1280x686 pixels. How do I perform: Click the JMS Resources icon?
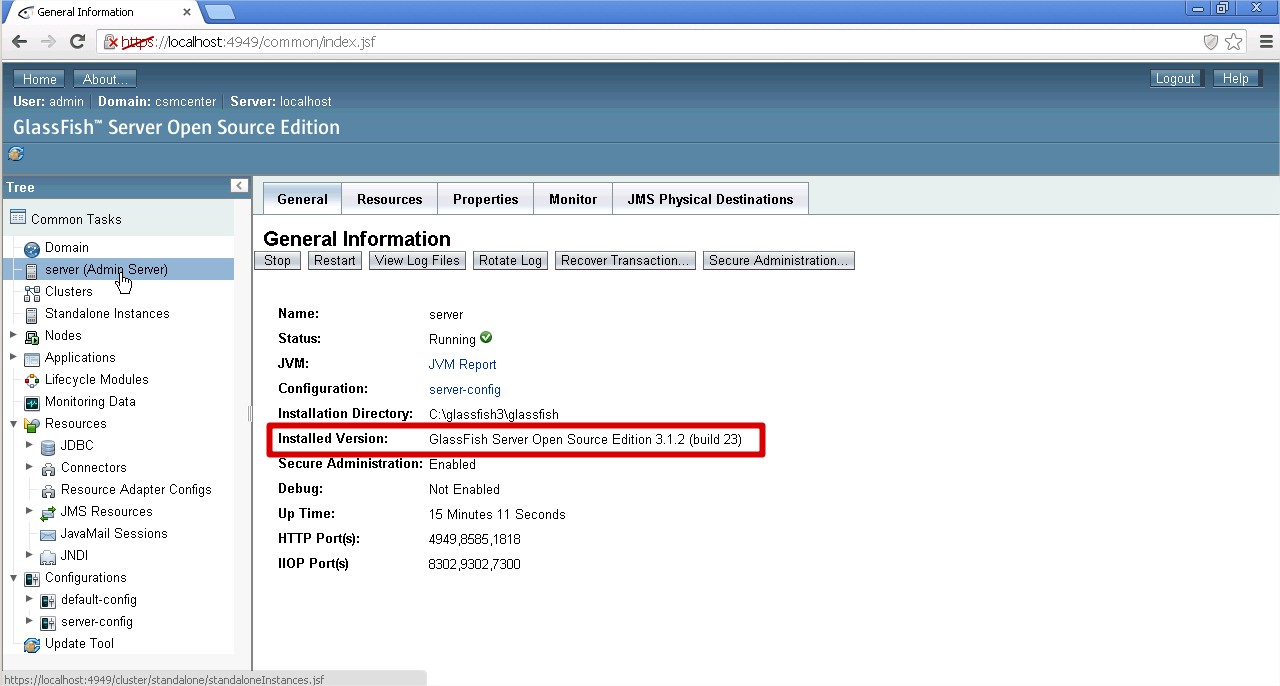[47, 511]
